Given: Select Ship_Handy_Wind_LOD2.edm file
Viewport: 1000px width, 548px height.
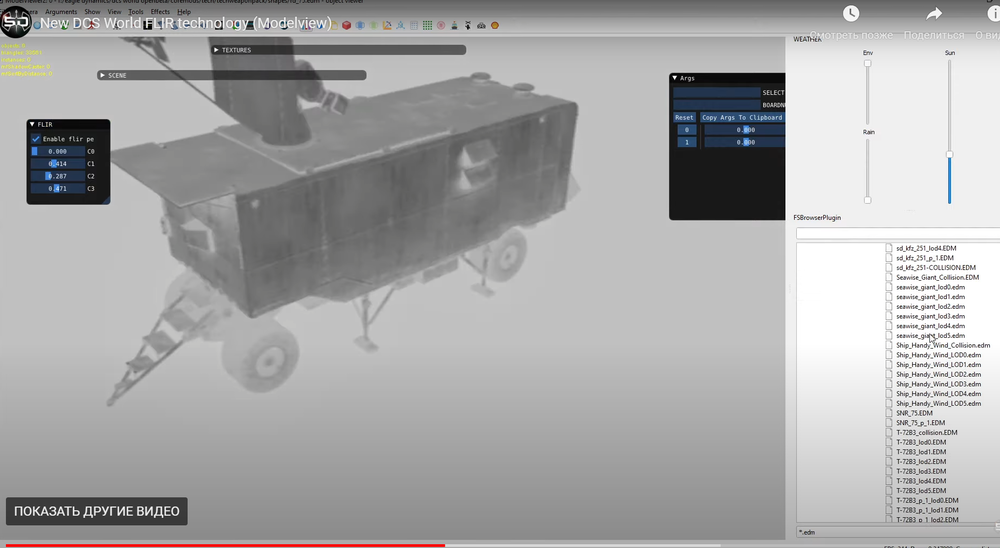Looking at the screenshot, I should click(x=939, y=374).
